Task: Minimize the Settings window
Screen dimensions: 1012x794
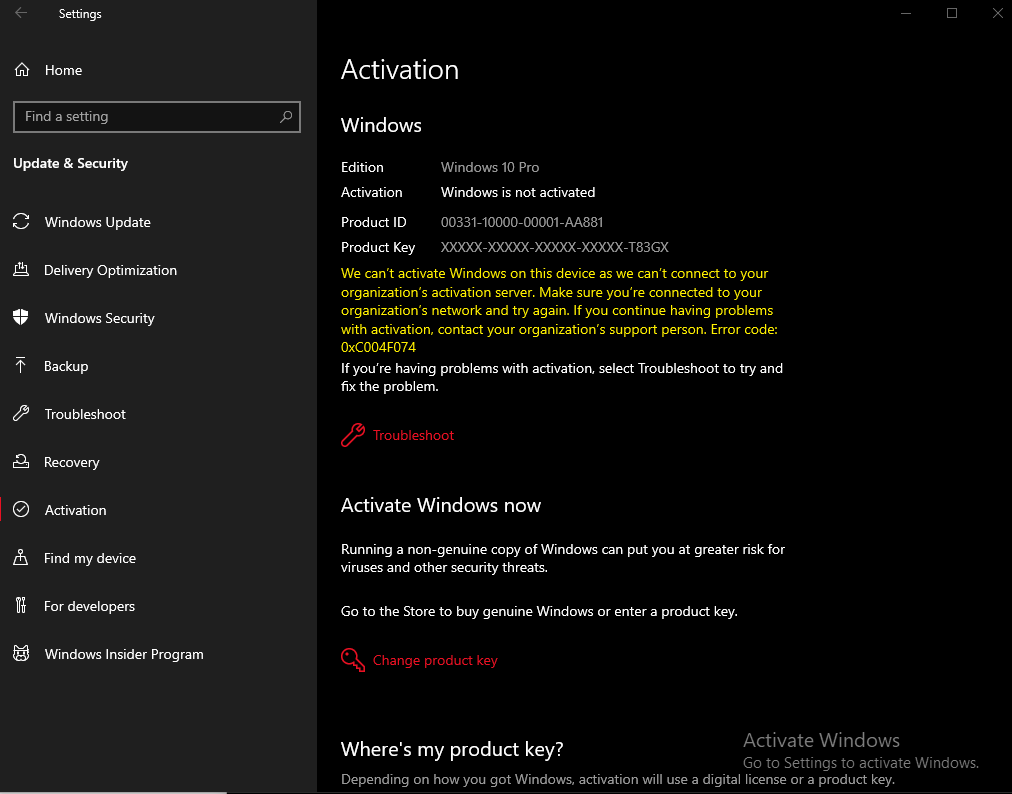Action: coord(906,14)
